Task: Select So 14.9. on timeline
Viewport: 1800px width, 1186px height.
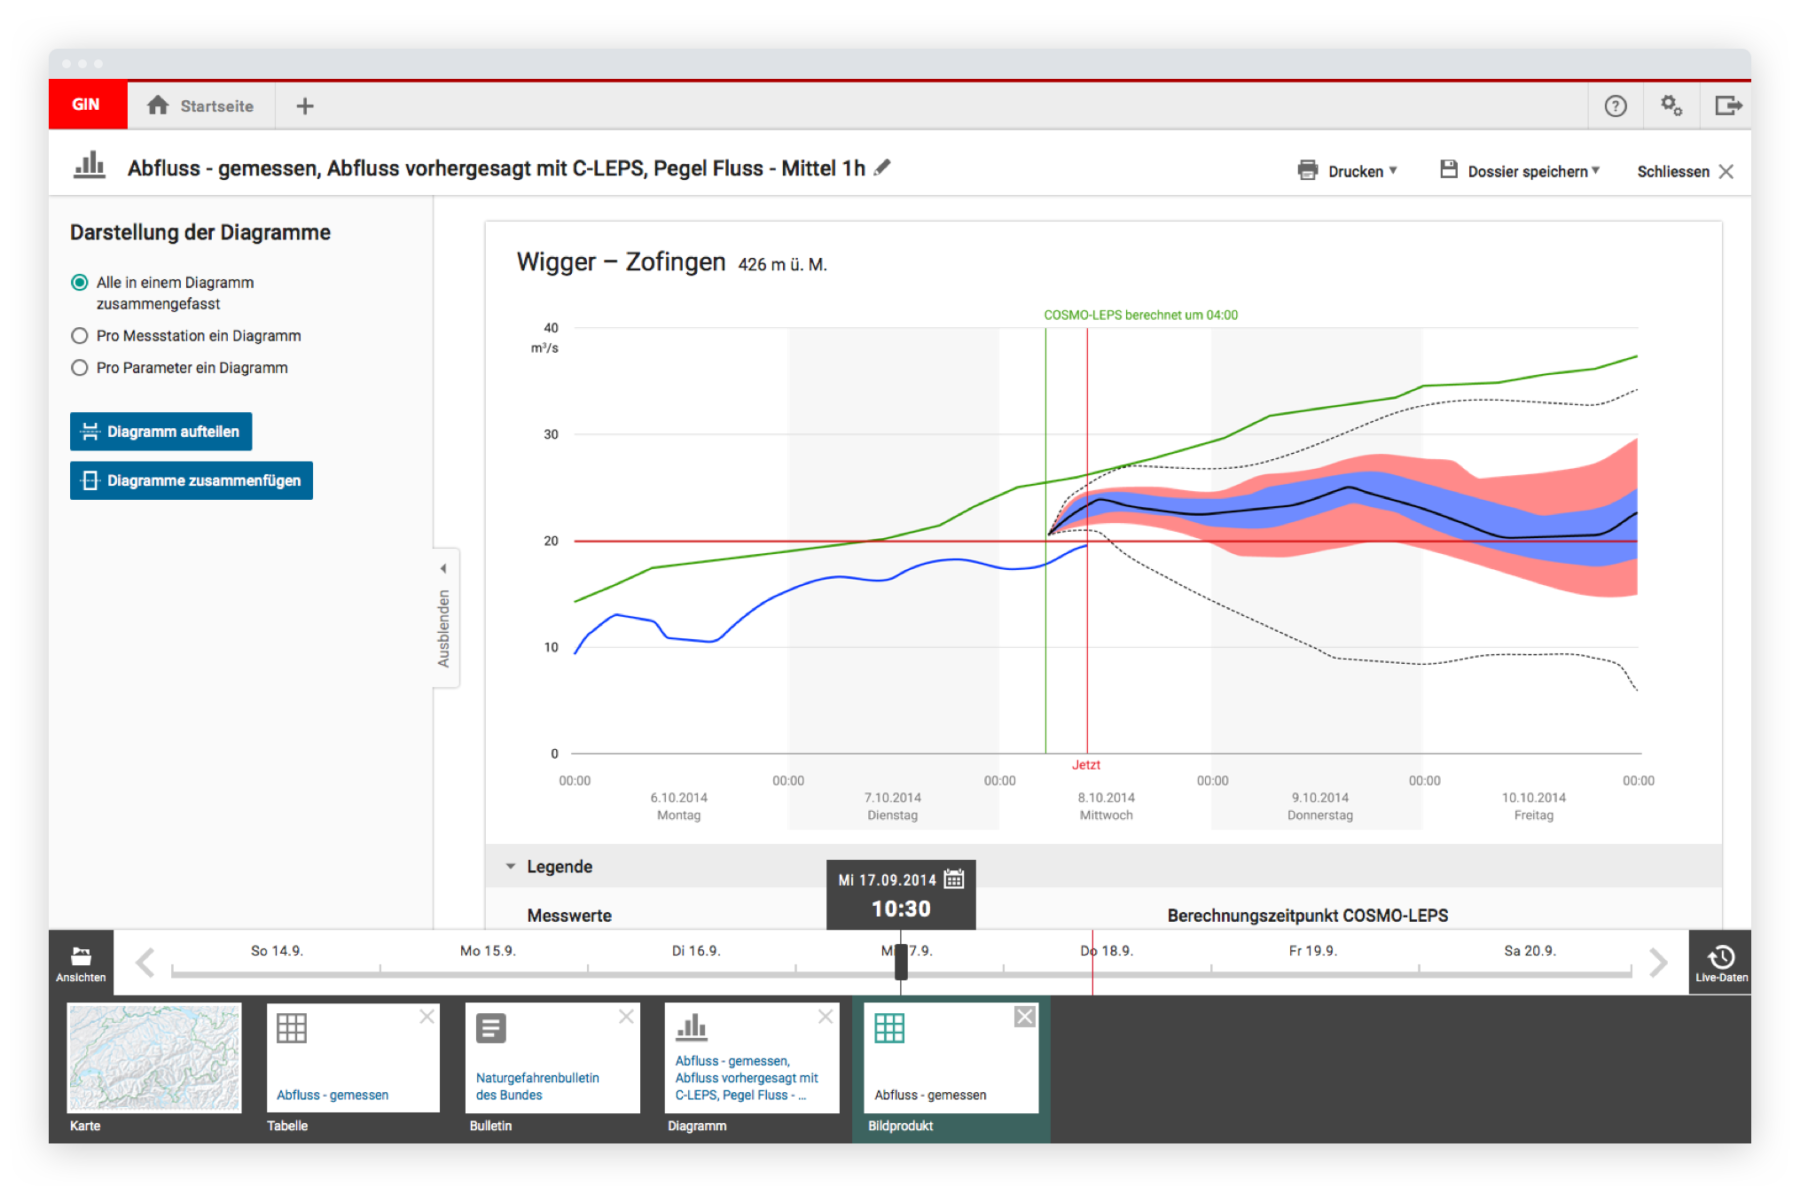Action: click(x=277, y=950)
